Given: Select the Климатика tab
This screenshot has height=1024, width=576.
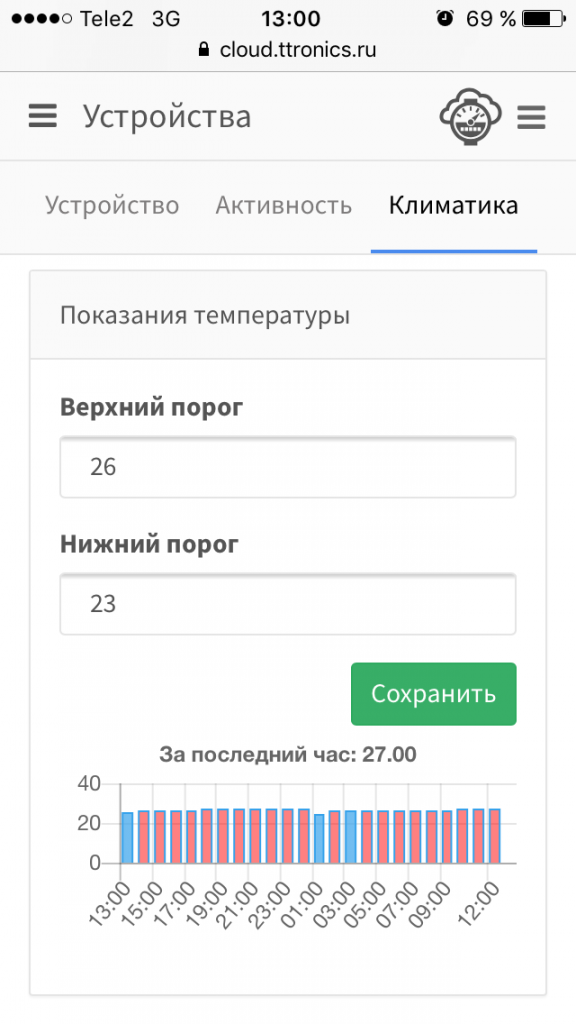Looking at the screenshot, I should point(453,205).
